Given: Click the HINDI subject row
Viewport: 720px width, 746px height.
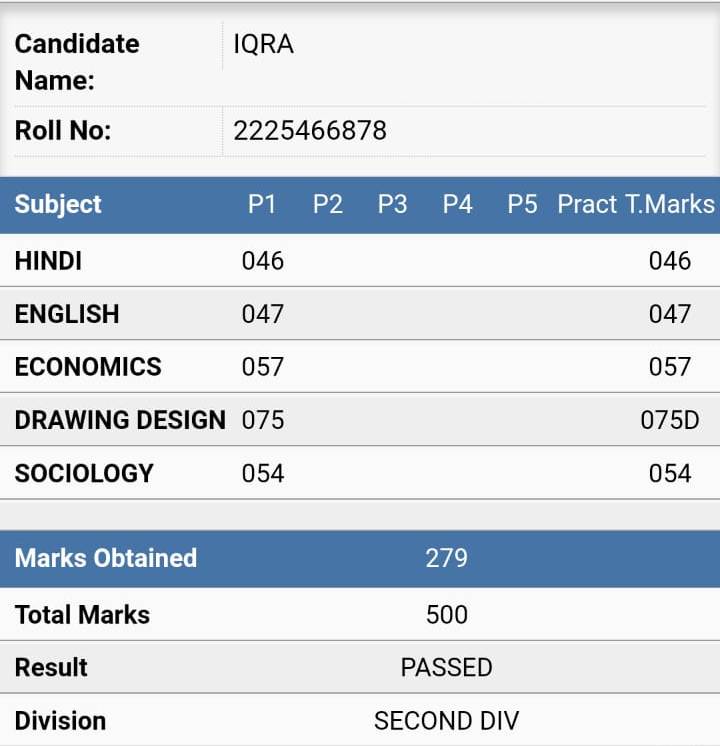Looking at the screenshot, I should point(360,260).
